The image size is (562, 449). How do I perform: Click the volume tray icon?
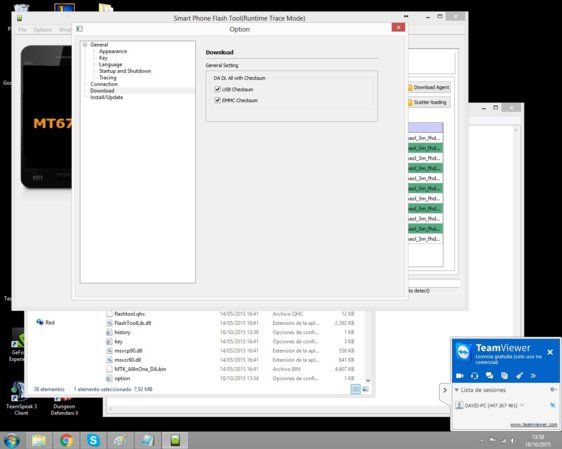click(513, 441)
